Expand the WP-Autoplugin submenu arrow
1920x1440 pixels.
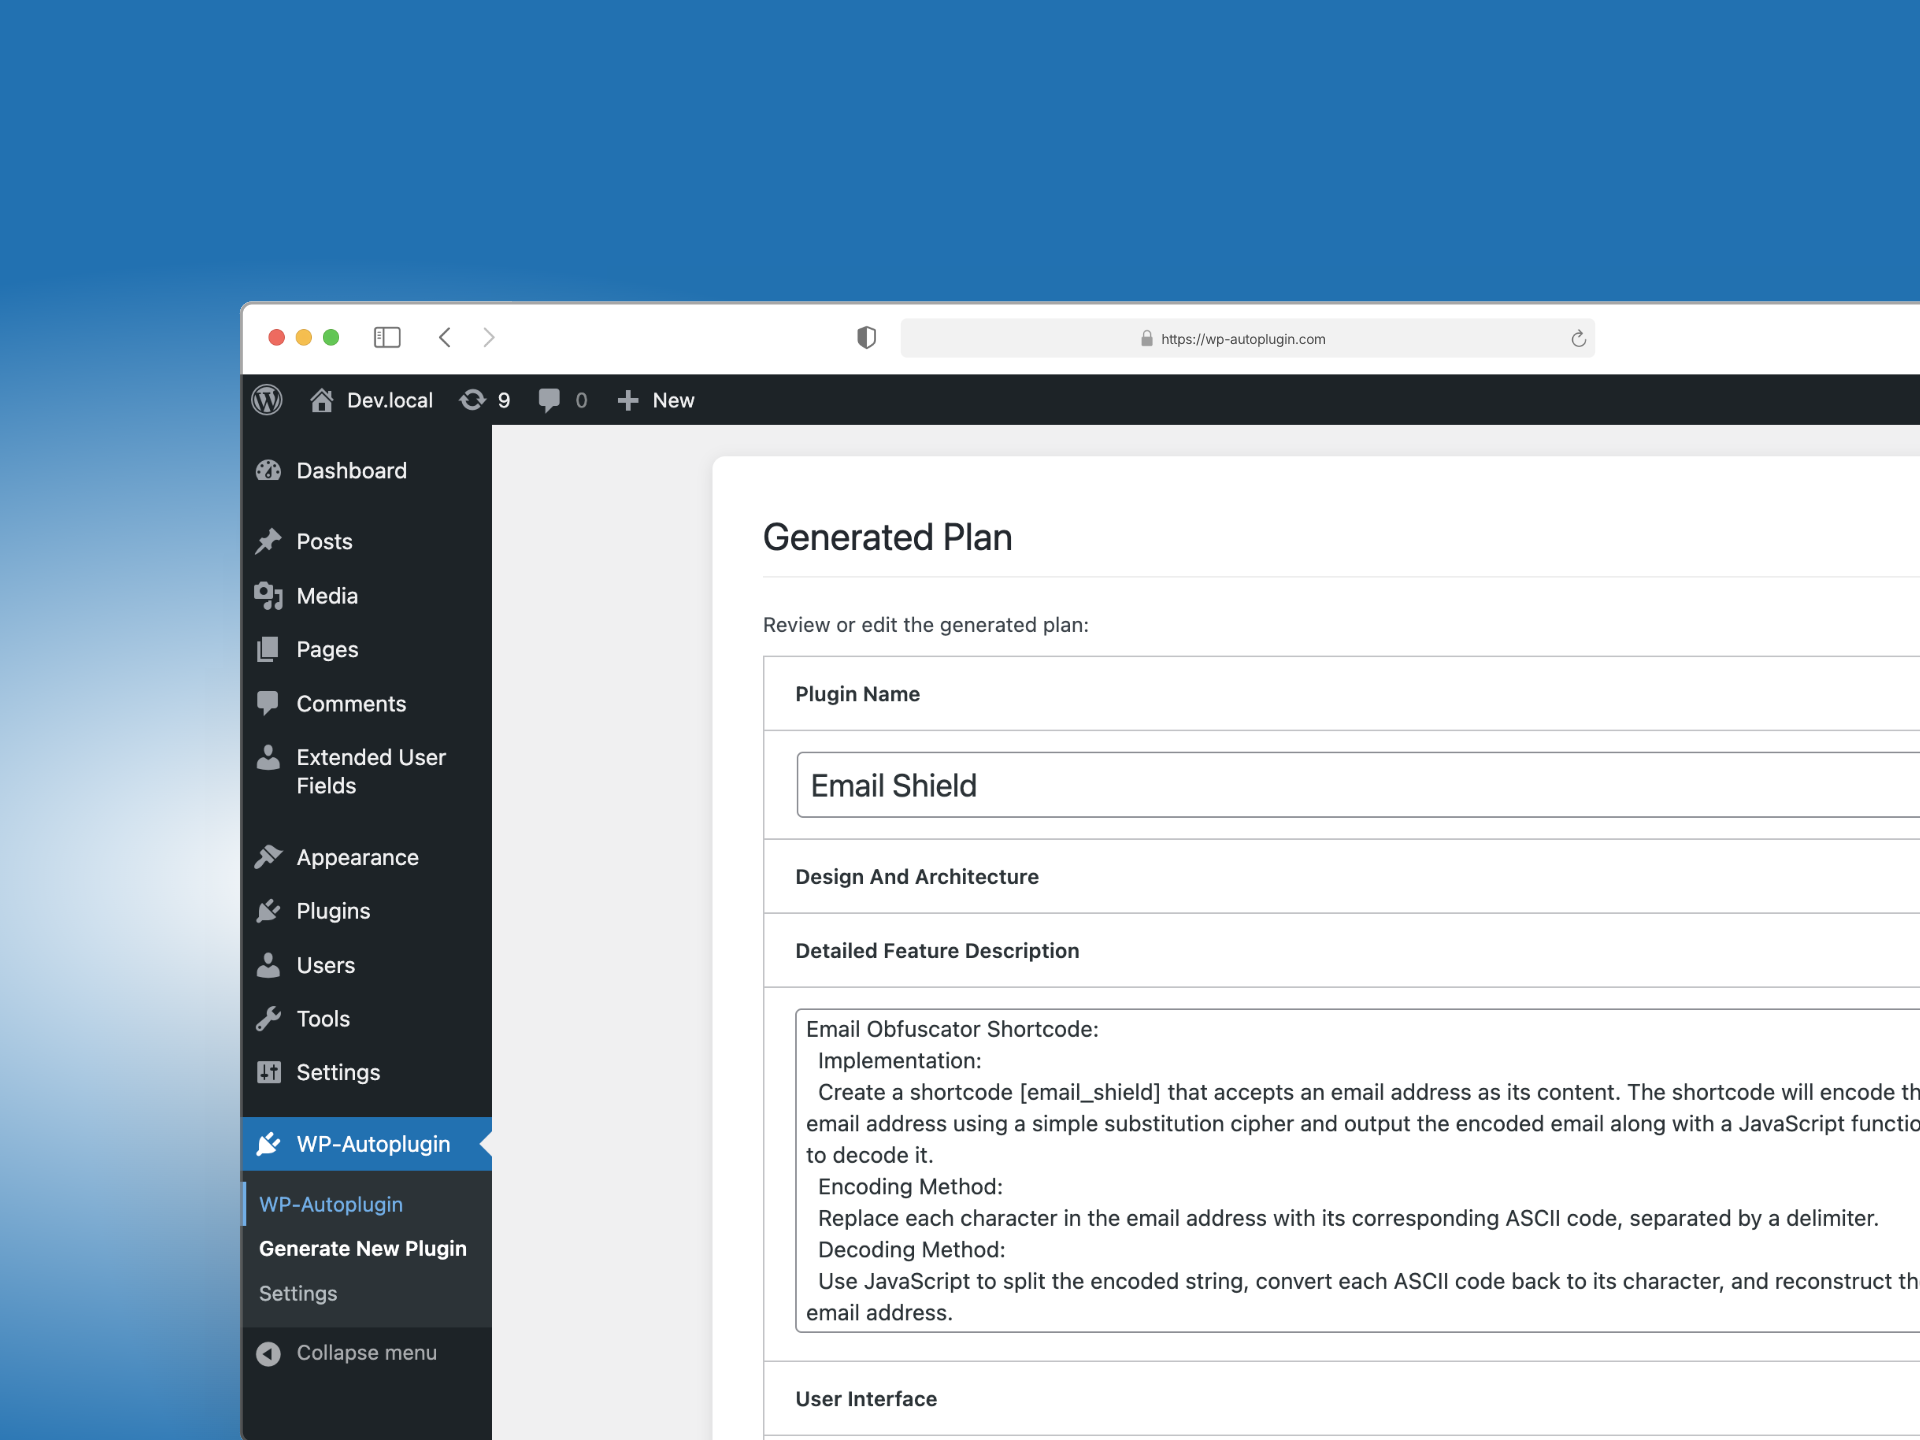click(486, 1144)
